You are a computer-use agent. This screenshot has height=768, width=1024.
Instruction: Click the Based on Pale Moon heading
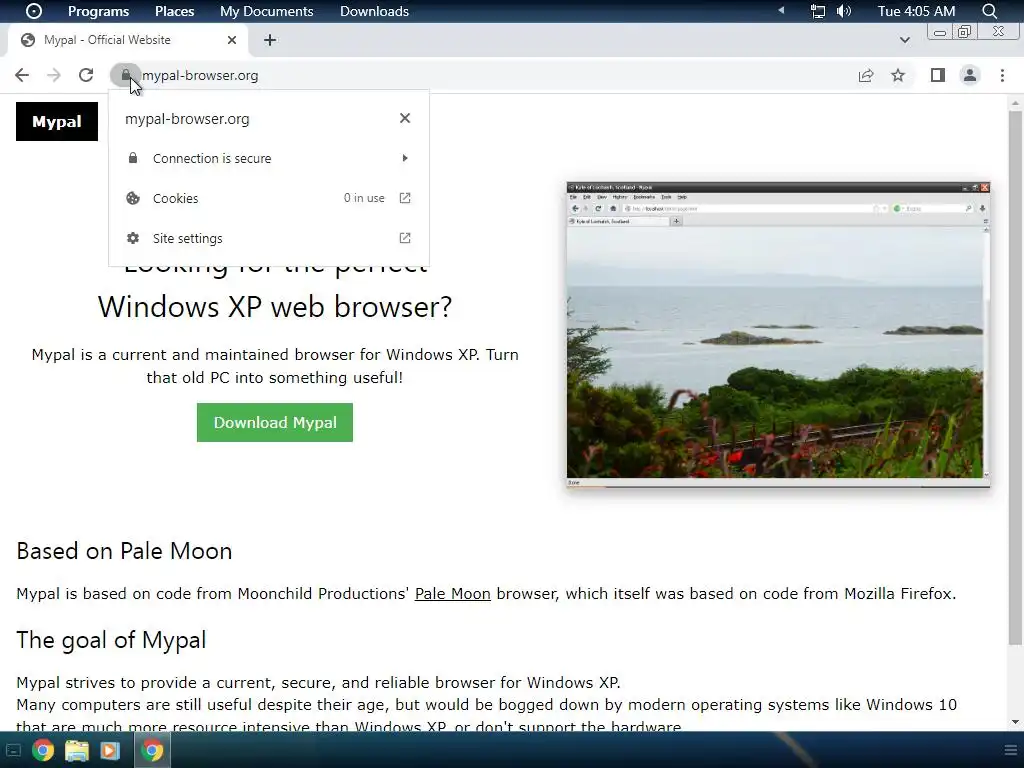pyautogui.click(x=124, y=551)
